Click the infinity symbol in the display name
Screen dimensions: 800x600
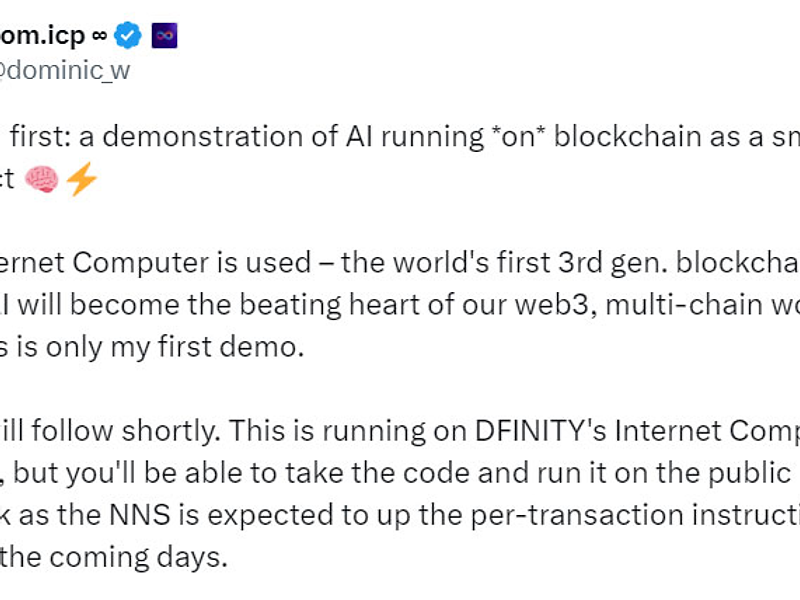click(x=99, y=37)
